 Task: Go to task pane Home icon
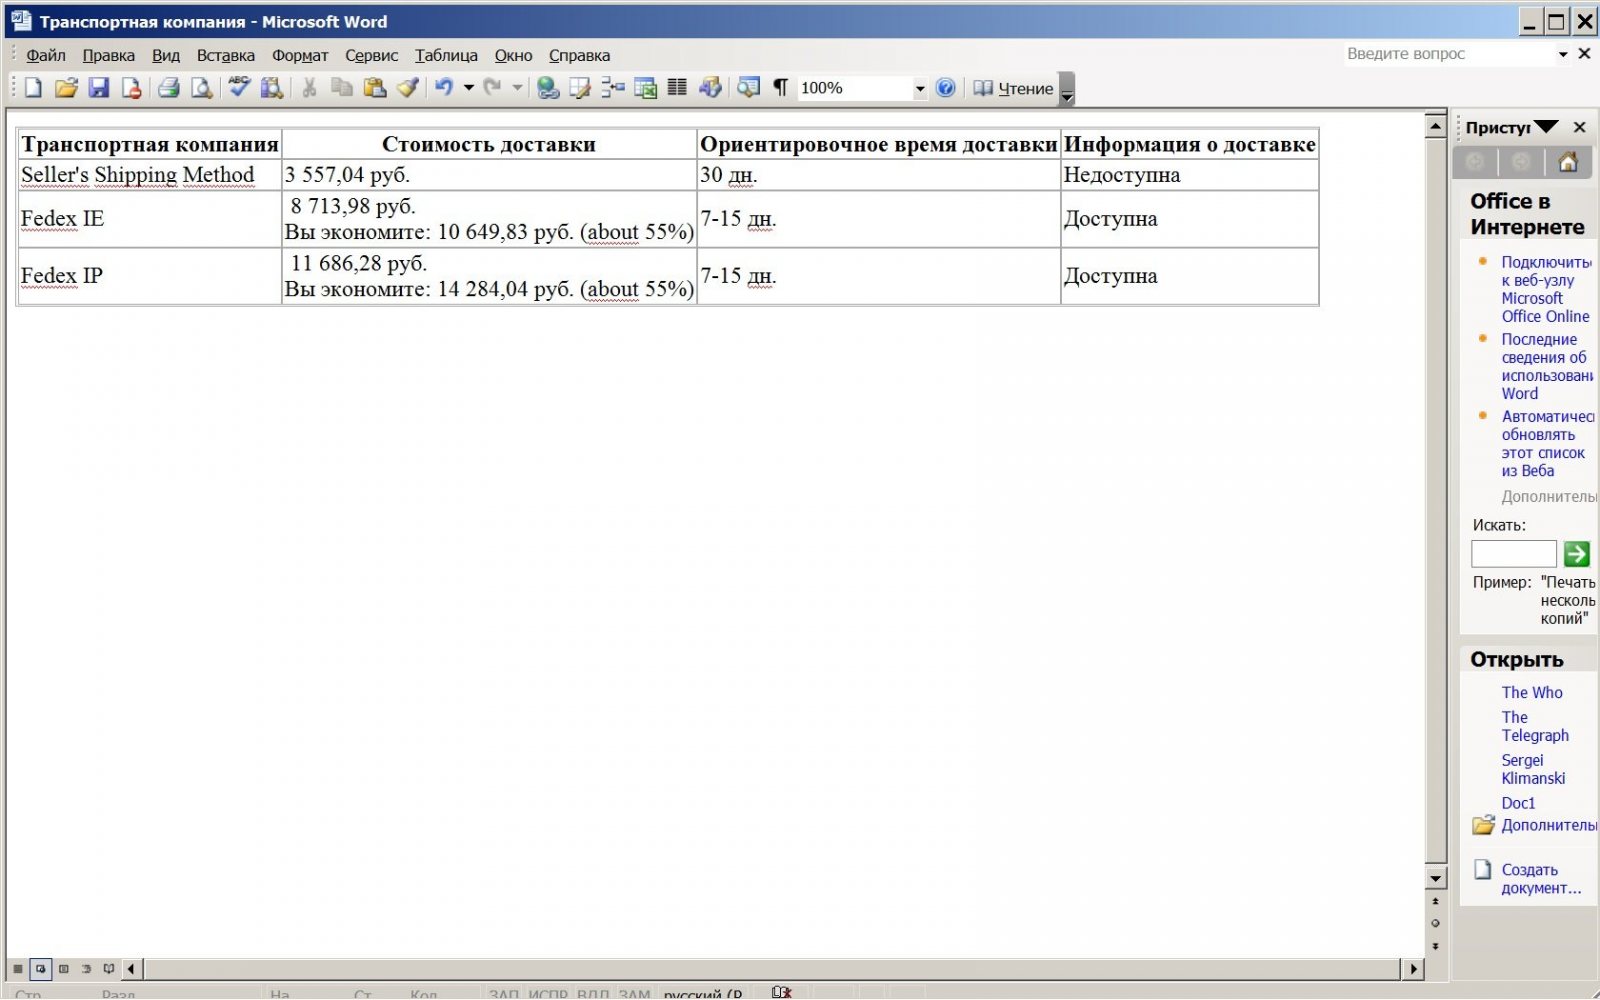click(x=1568, y=162)
